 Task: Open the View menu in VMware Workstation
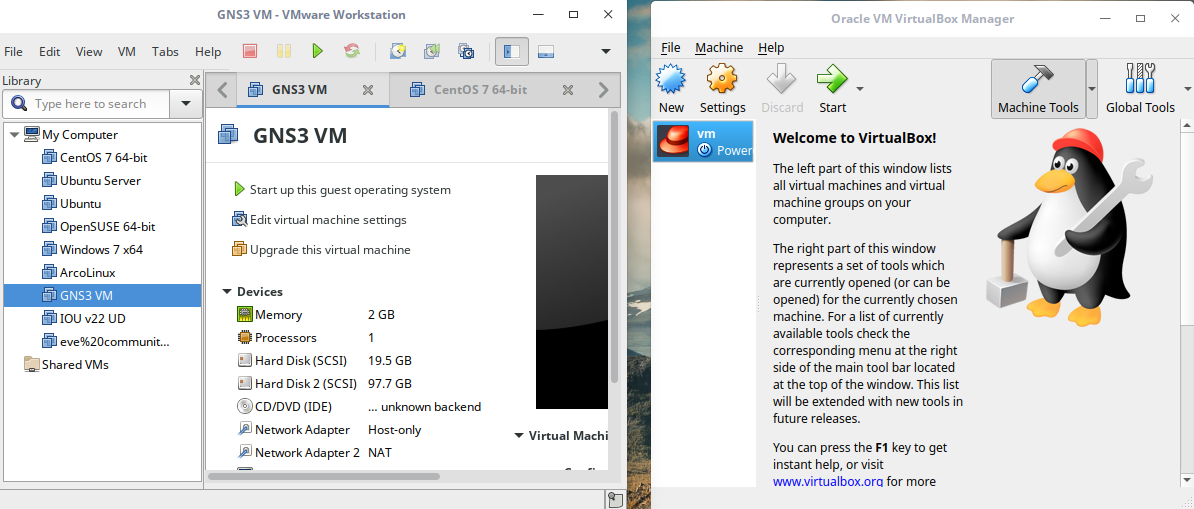point(89,52)
